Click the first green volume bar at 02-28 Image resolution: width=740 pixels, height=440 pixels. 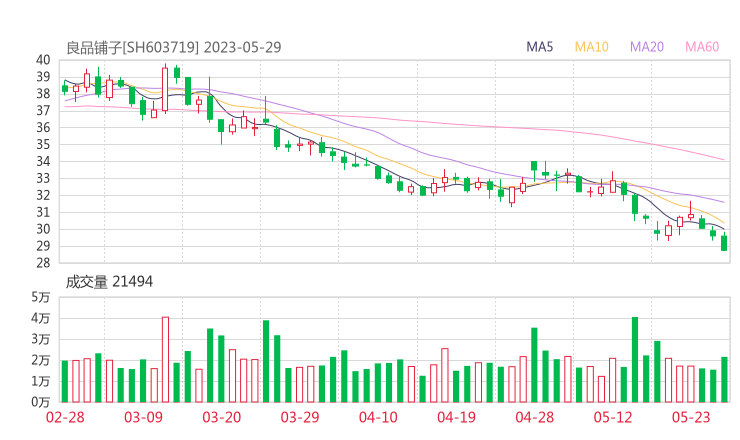tap(65, 381)
